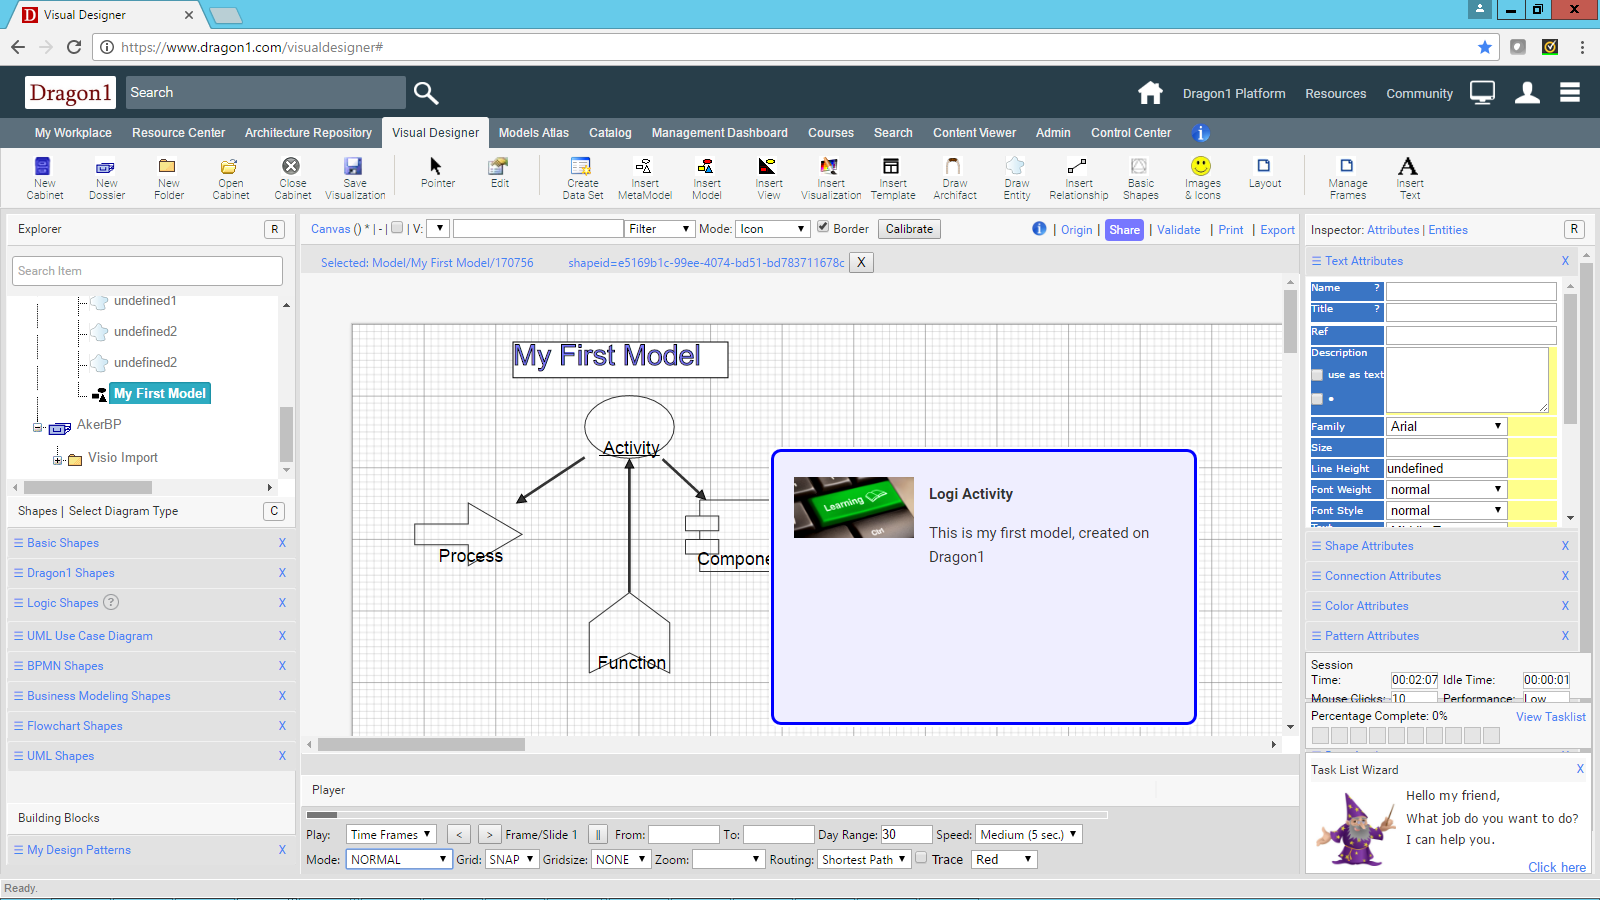
Task: Open the hamburger menu in header
Action: (1570, 92)
